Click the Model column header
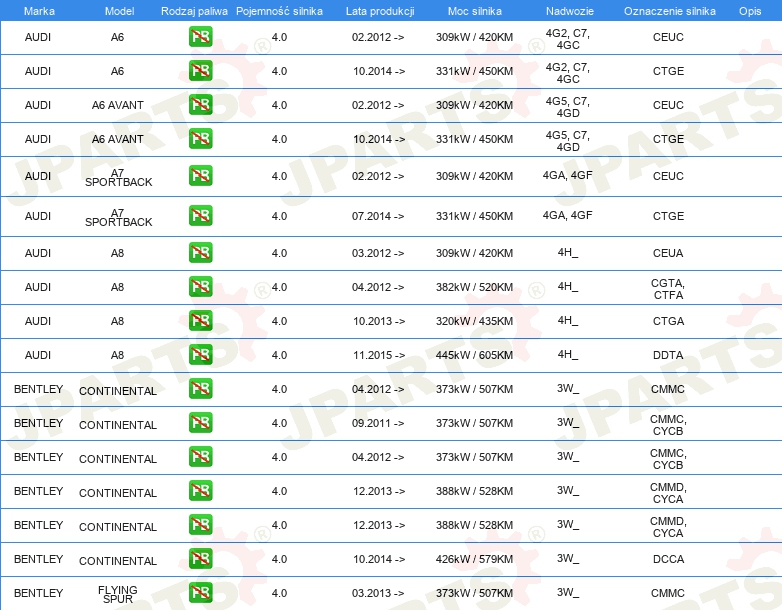The width and height of the screenshot is (782, 610). coord(119,11)
